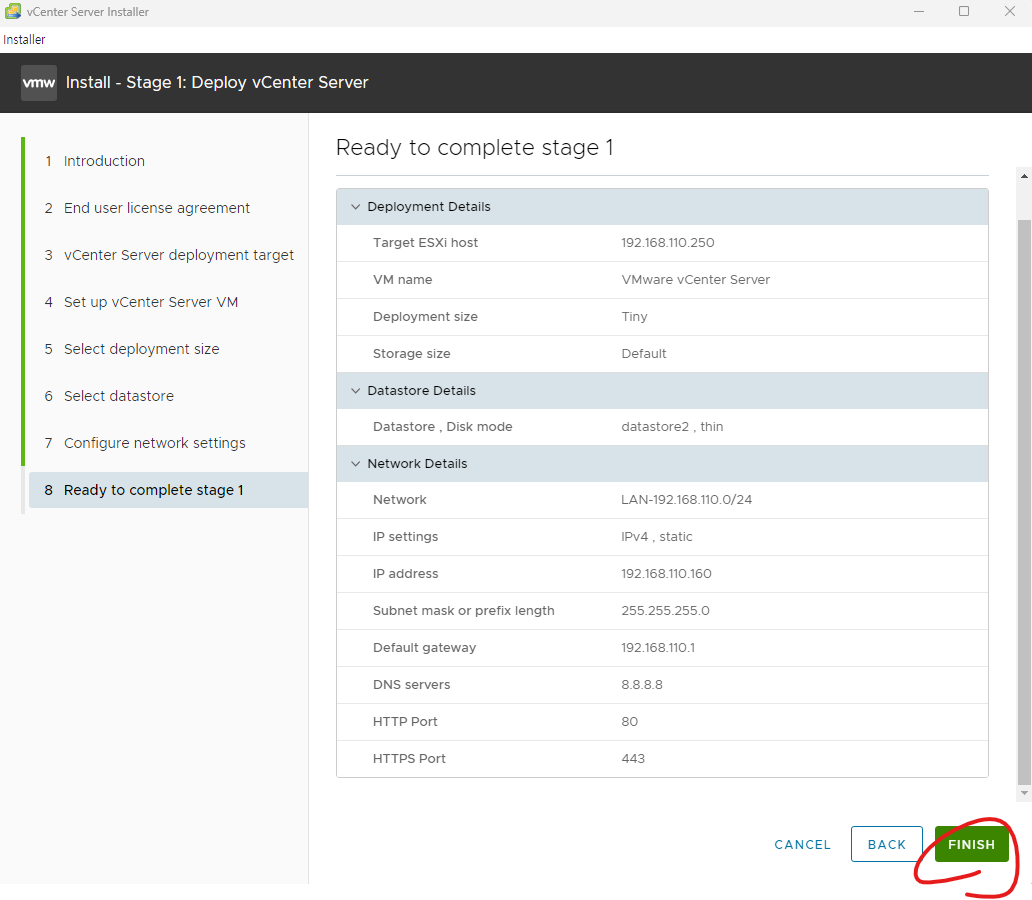Minimize the installer window
The height and width of the screenshot is (900, 1032).
click(x=919, y=12)
